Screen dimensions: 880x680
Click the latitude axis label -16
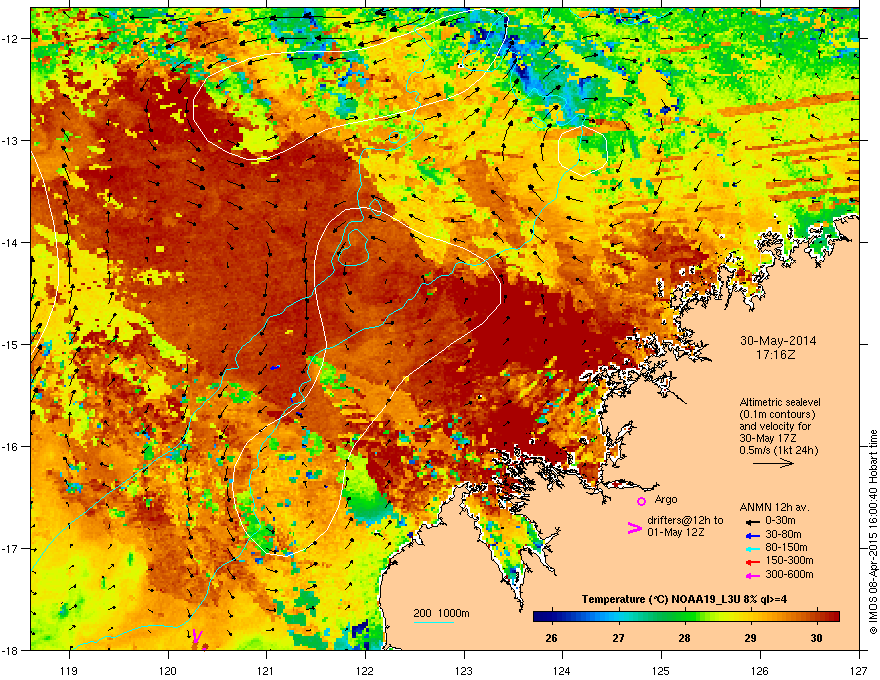coord(11,447)
